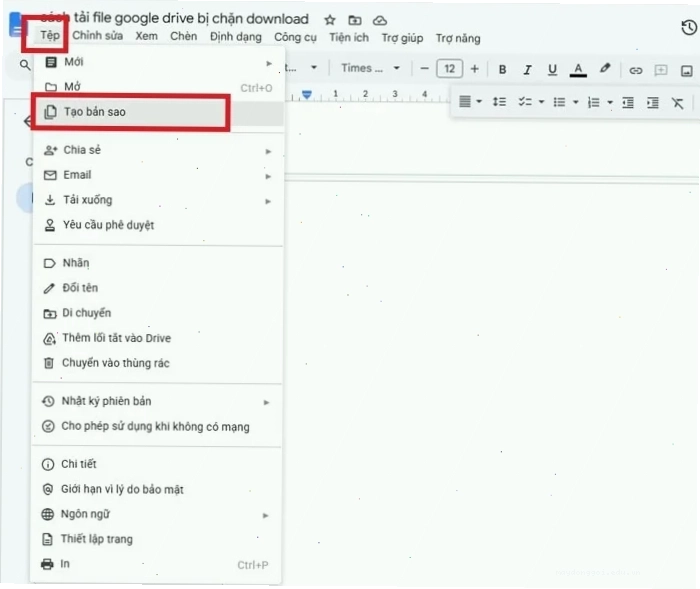This screenshot has height=589, width=700.
Task: Toggle underline formatting
Action: pos(552,70)
